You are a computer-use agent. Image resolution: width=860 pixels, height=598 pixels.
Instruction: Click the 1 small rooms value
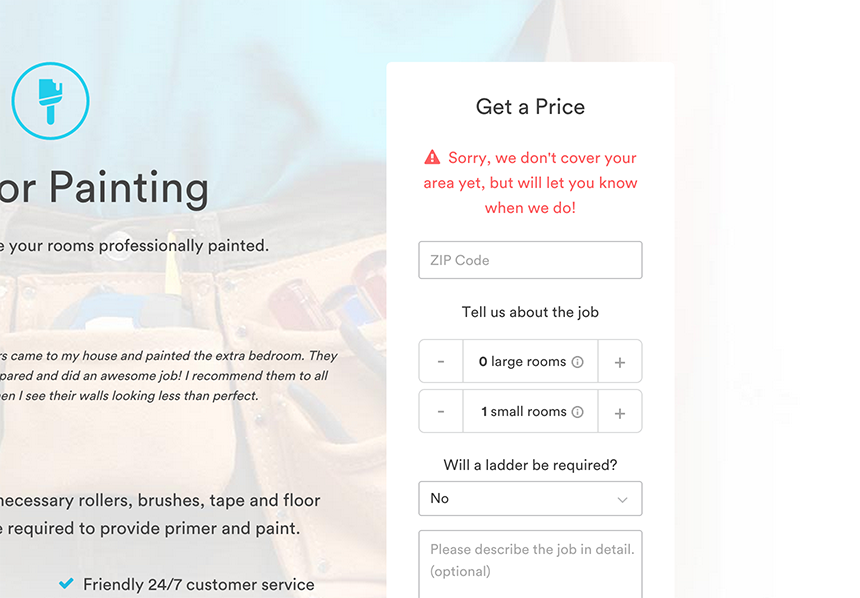point(523,412)
